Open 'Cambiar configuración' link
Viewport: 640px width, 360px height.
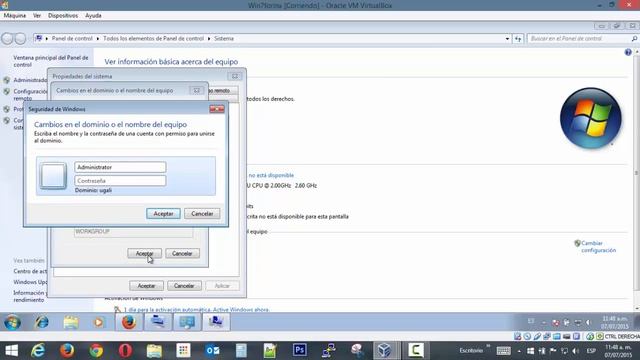click(598, 247)
